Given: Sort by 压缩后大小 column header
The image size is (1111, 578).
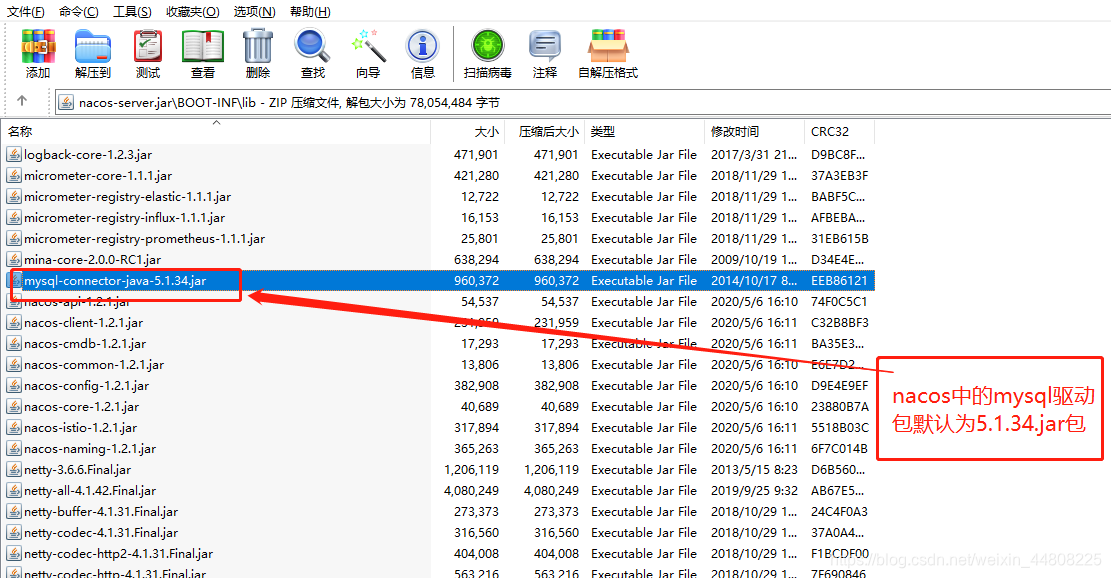Looking at the screenshot, I should click(x=544, y=132).
